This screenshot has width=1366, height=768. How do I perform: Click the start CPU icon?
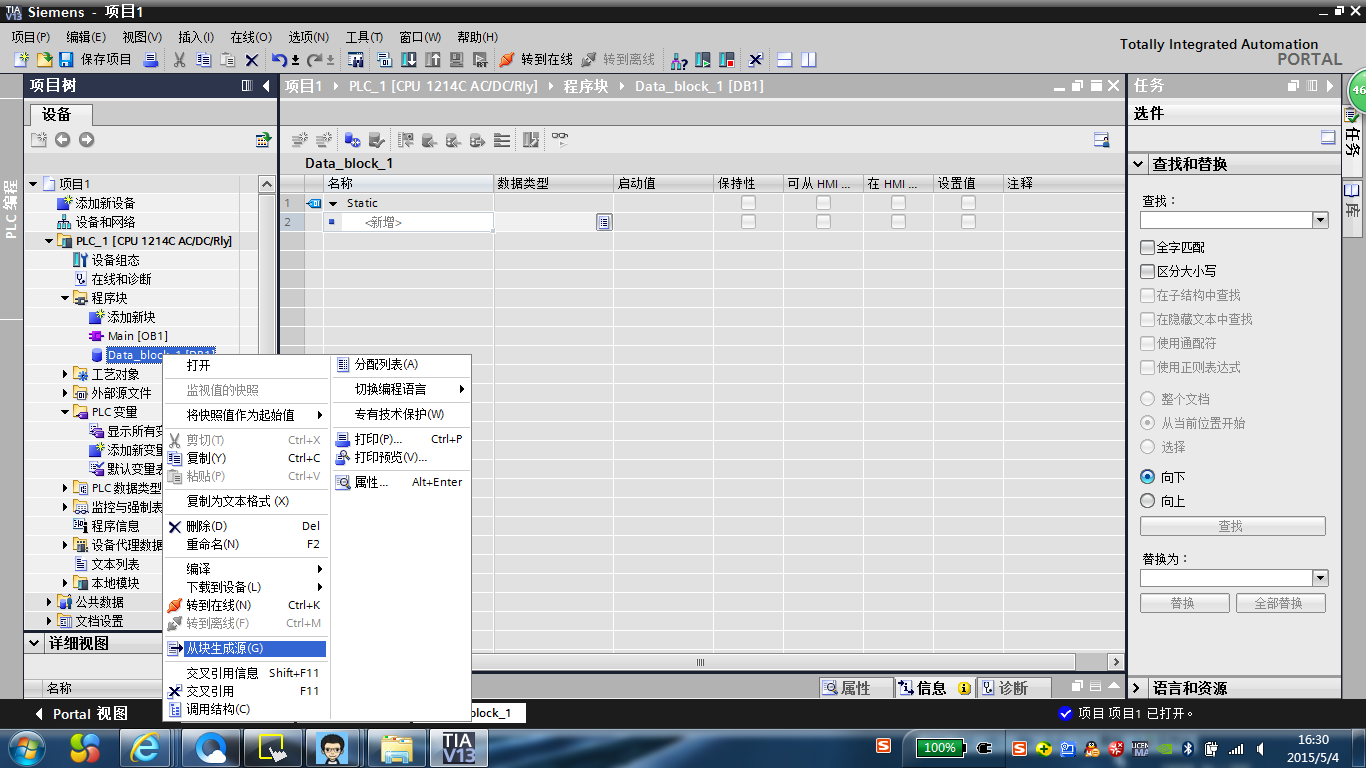pos(703,60)
